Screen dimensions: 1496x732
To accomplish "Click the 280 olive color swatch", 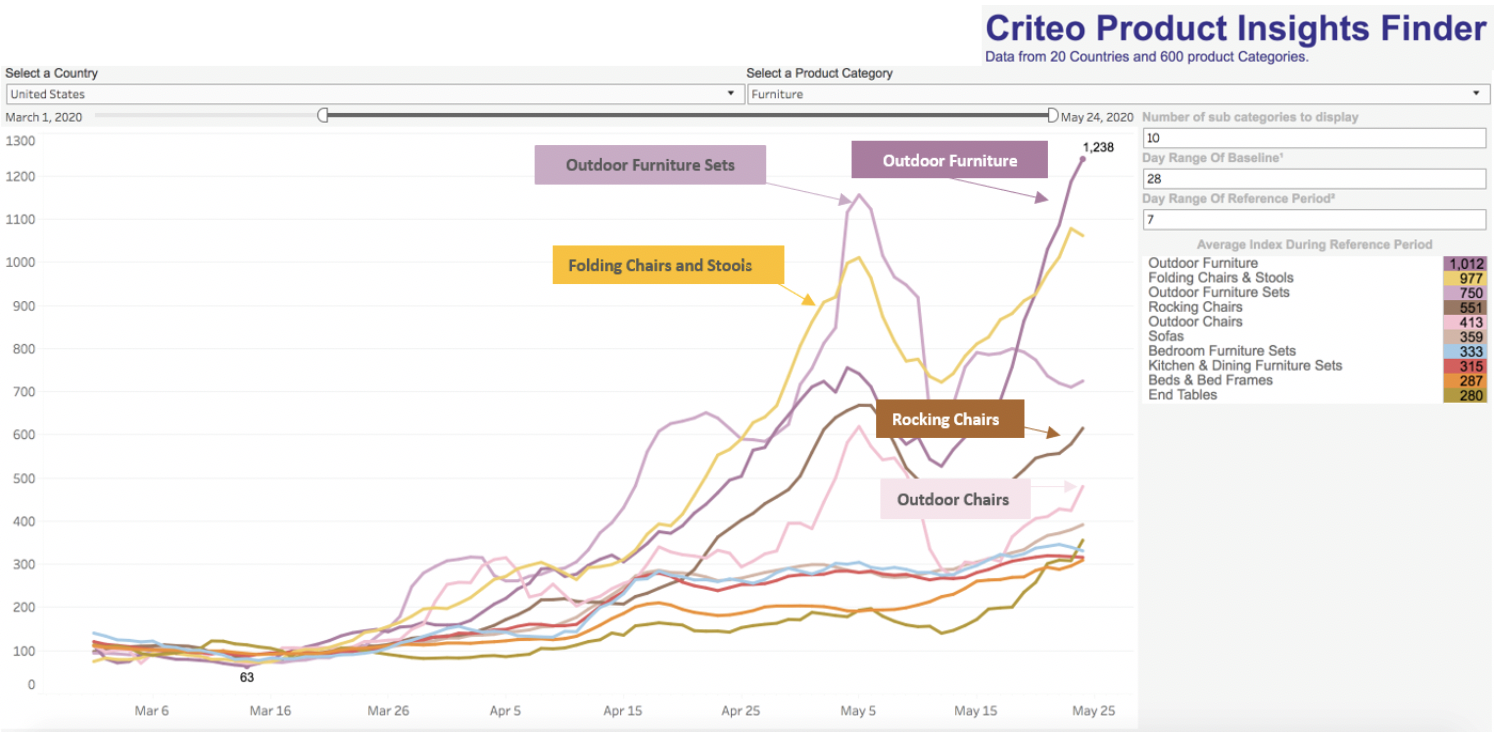I will pyautogui.click(x=1465, y=395).
